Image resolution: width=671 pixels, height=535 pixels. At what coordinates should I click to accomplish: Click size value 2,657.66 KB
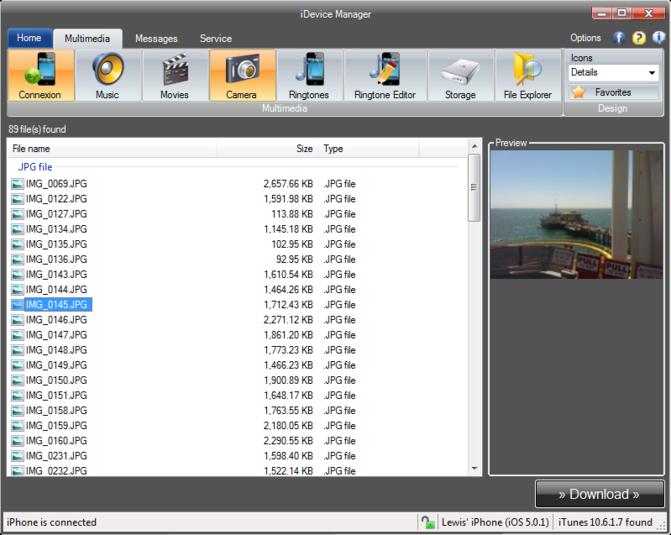288,184
